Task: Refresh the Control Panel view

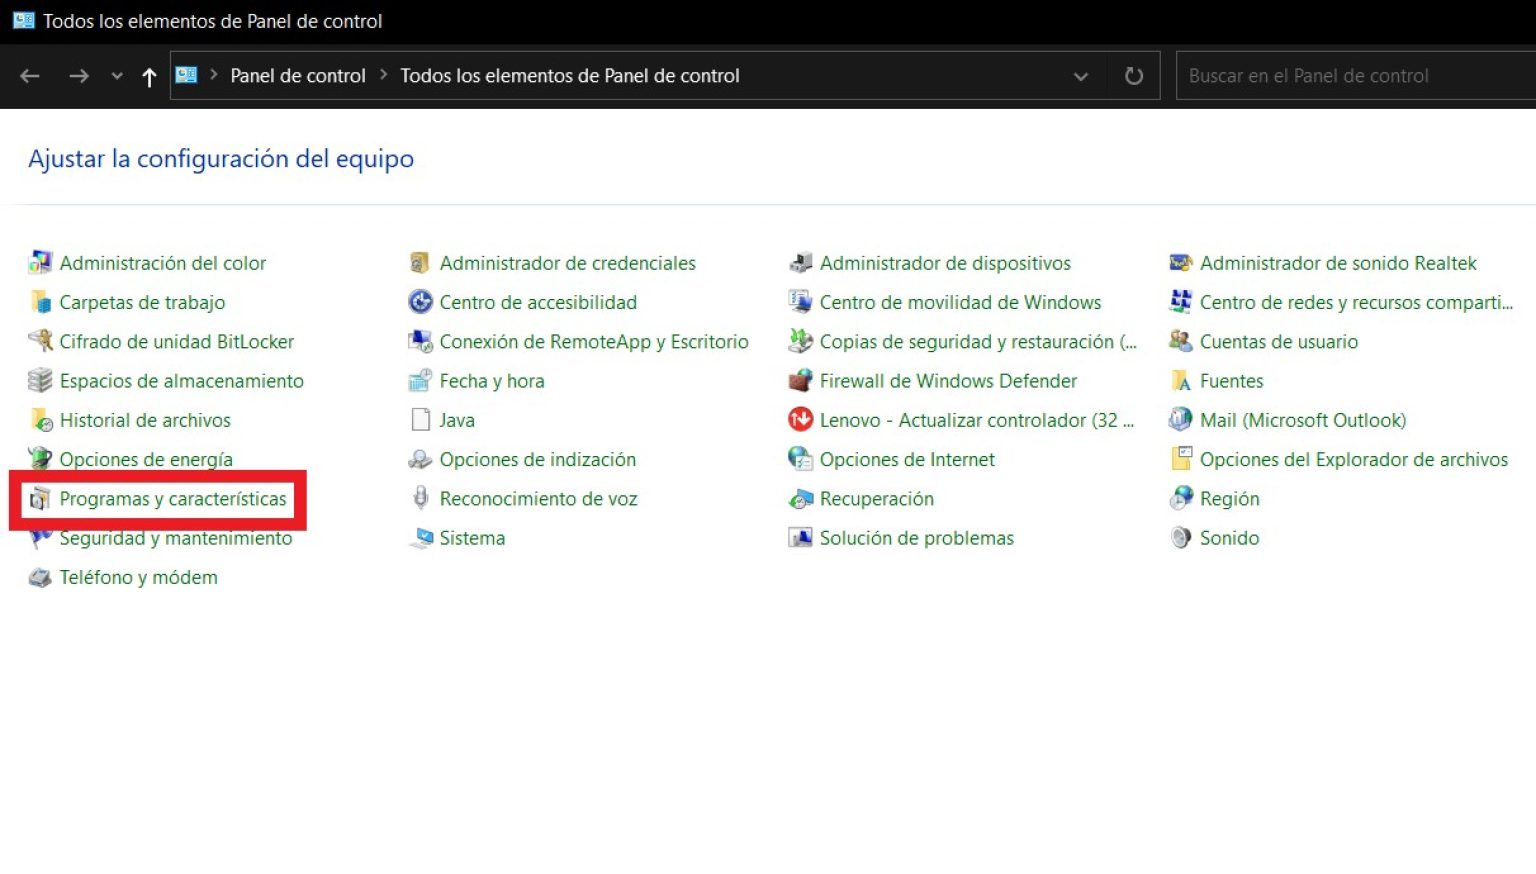Action: point(1134,76)
